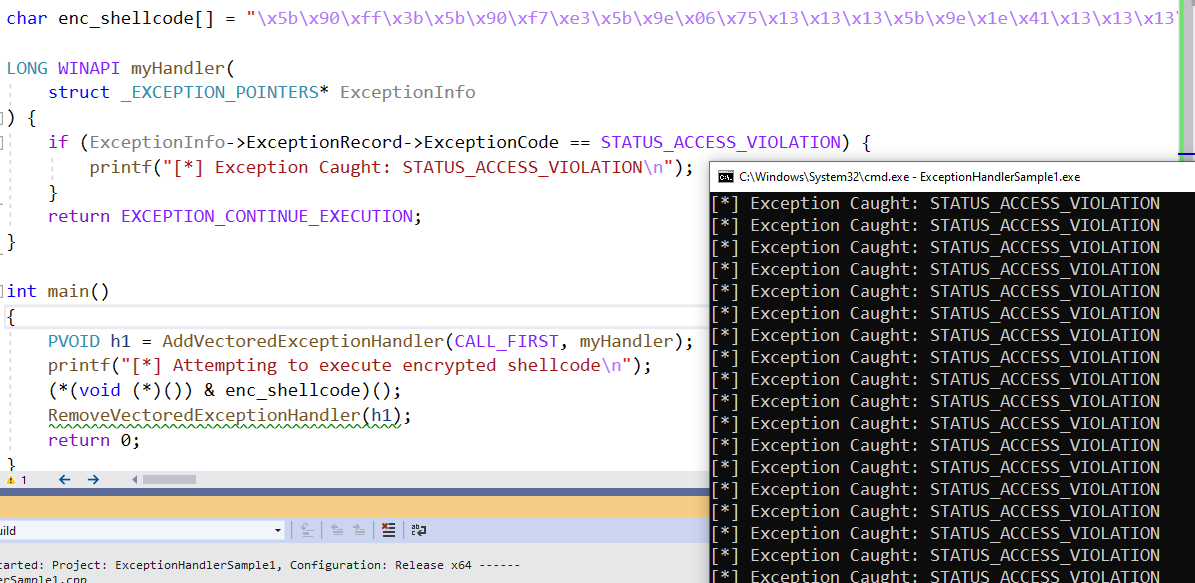Image resolution: width=1195 pixels, height=583 pixels.
Task: Click the editor horizontal scrollbar thumb
Action: (x=169, y=479)
